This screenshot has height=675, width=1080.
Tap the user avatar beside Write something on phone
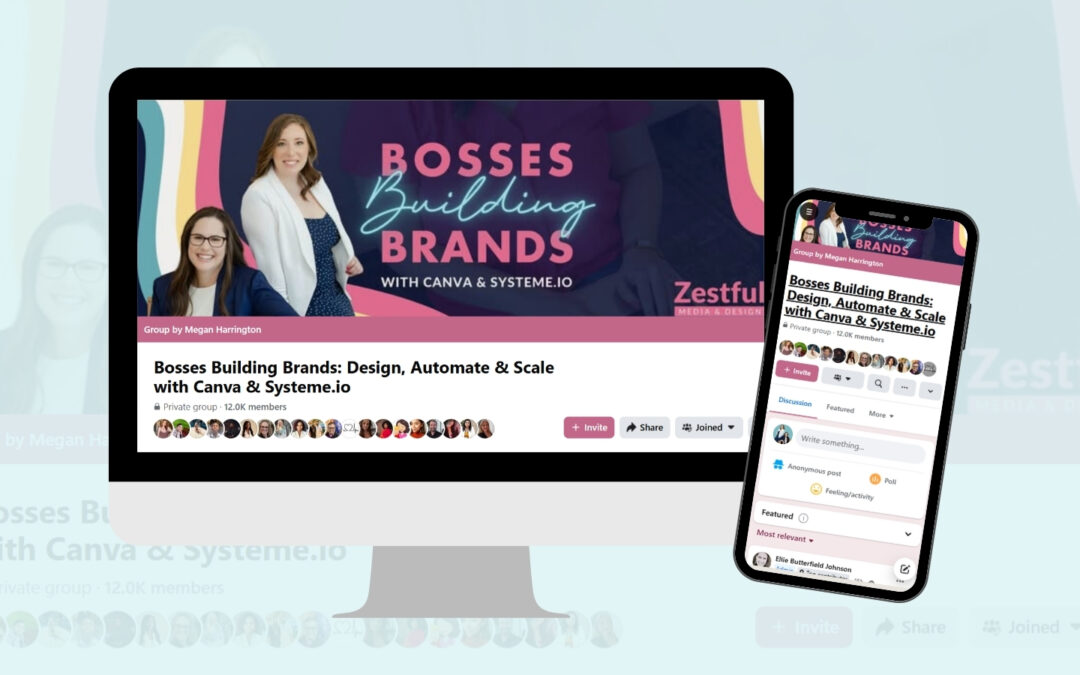782,434
